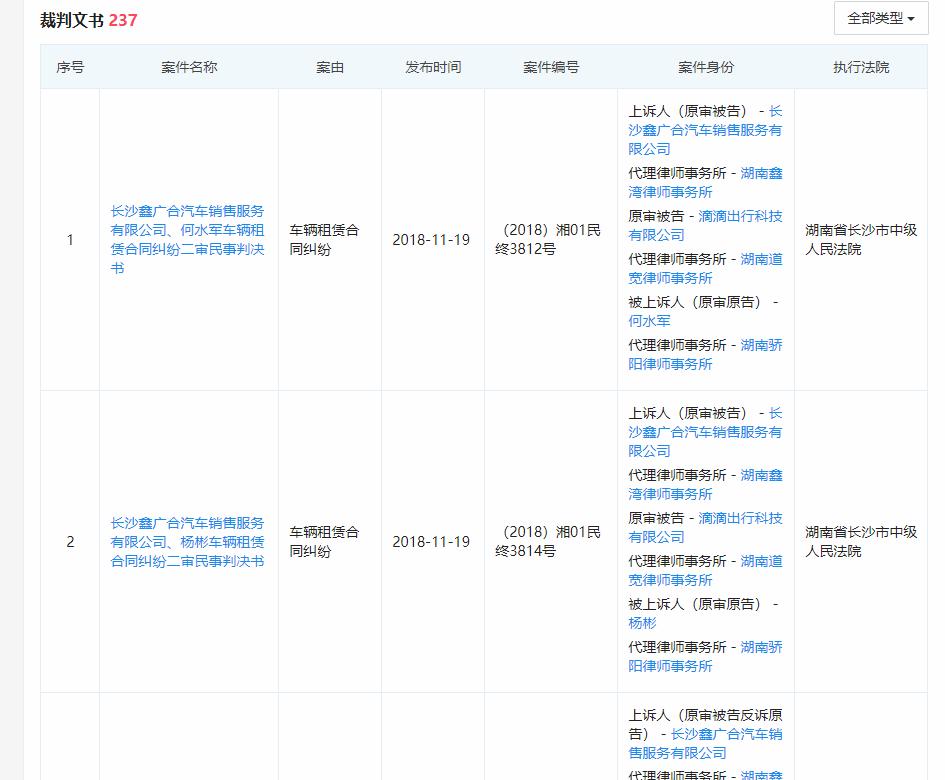The image size is (945, 780).
Task: Select row 2 publish date 2018-11-19
Action: 431,542
